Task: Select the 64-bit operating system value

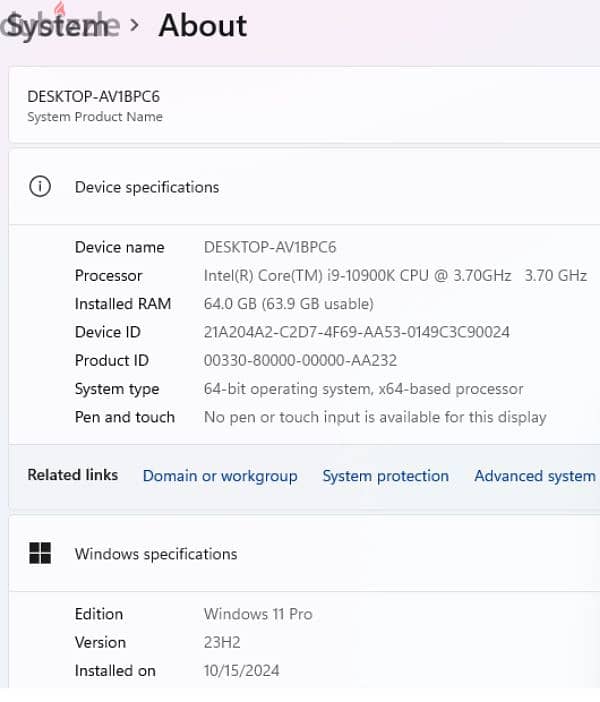Action: [364, 389]
